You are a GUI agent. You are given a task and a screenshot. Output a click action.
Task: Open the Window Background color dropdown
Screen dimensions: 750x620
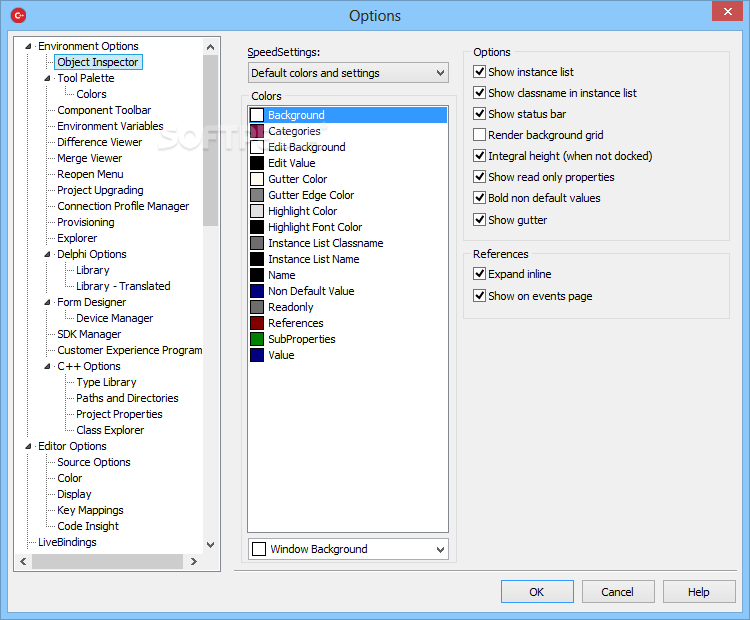[348, 549]
